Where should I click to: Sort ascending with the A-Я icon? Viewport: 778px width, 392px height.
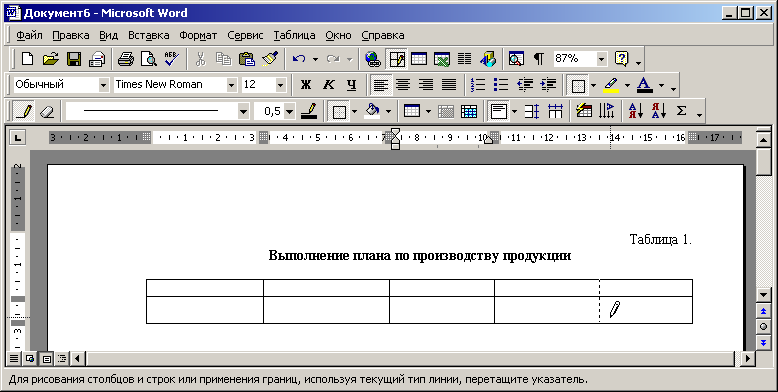click(635, 112)
